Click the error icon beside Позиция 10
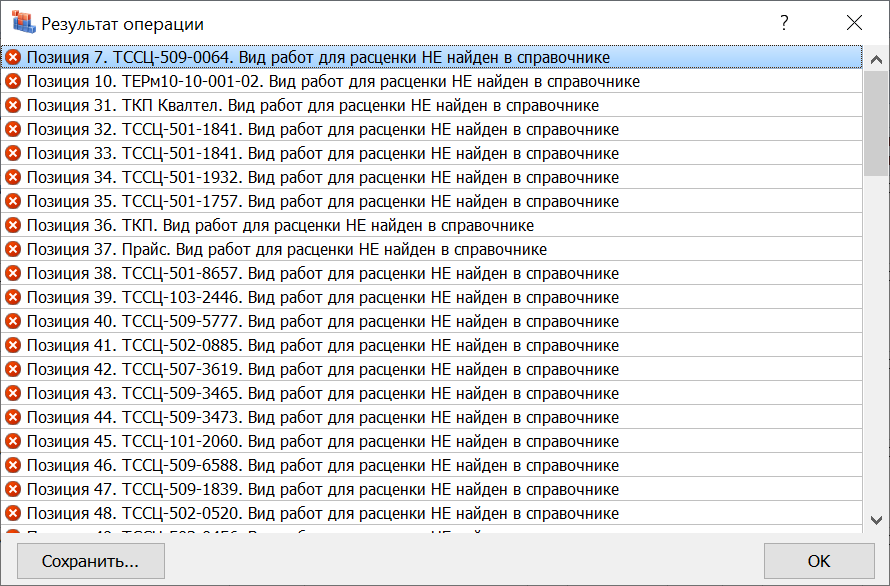 pyautogui.click(x=13, y=81)
